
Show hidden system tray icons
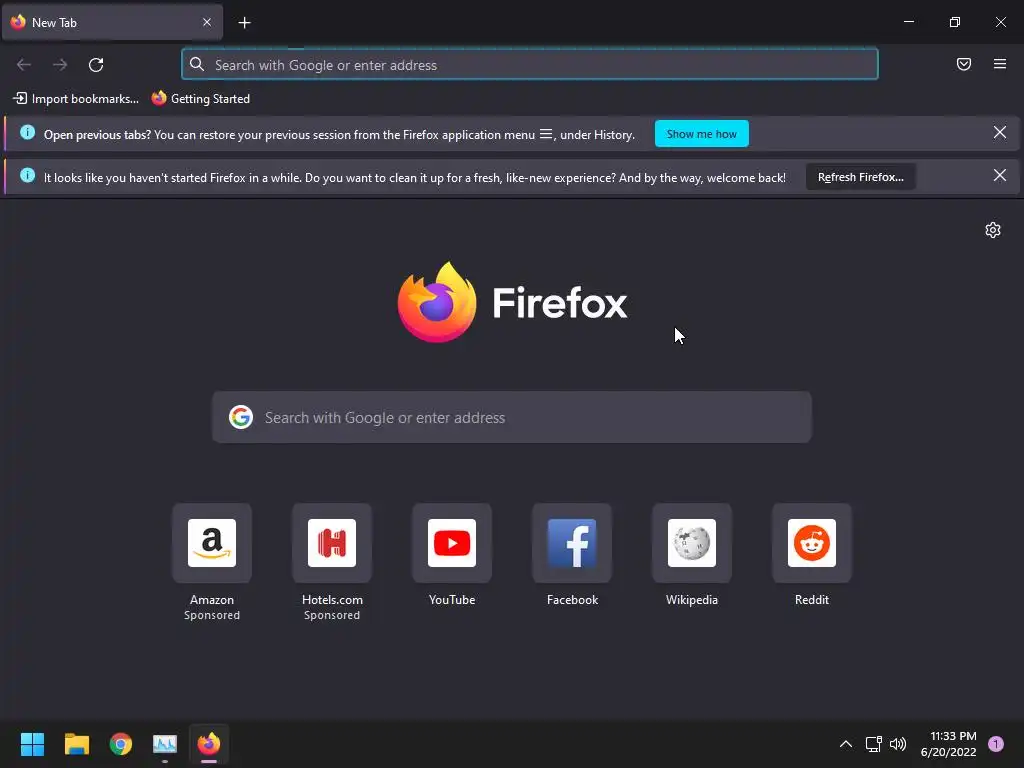(845, 744)
